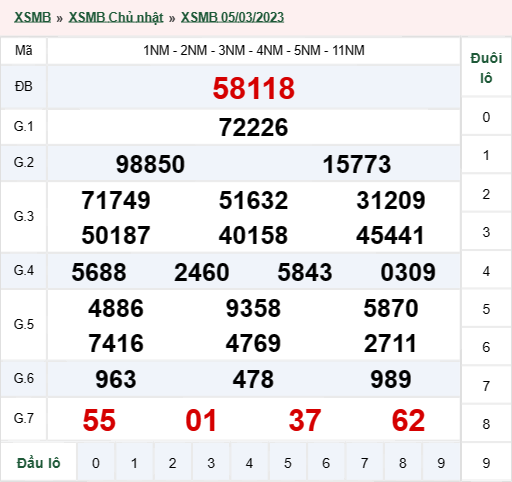
Task: Select Đuôi lô digit 4
Action: coord(486,271)
